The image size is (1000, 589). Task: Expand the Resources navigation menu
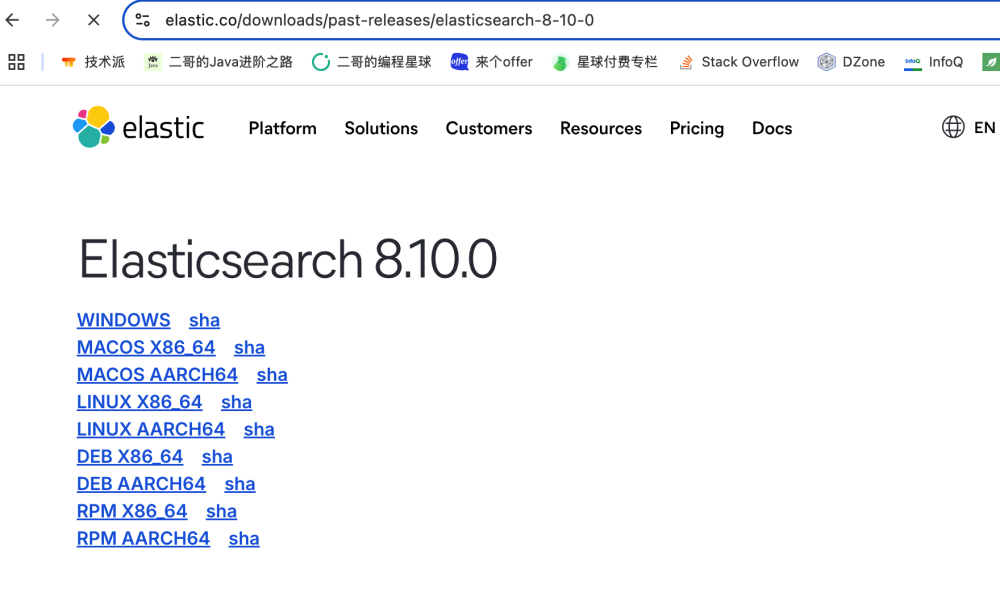click(x=600, y=128)
